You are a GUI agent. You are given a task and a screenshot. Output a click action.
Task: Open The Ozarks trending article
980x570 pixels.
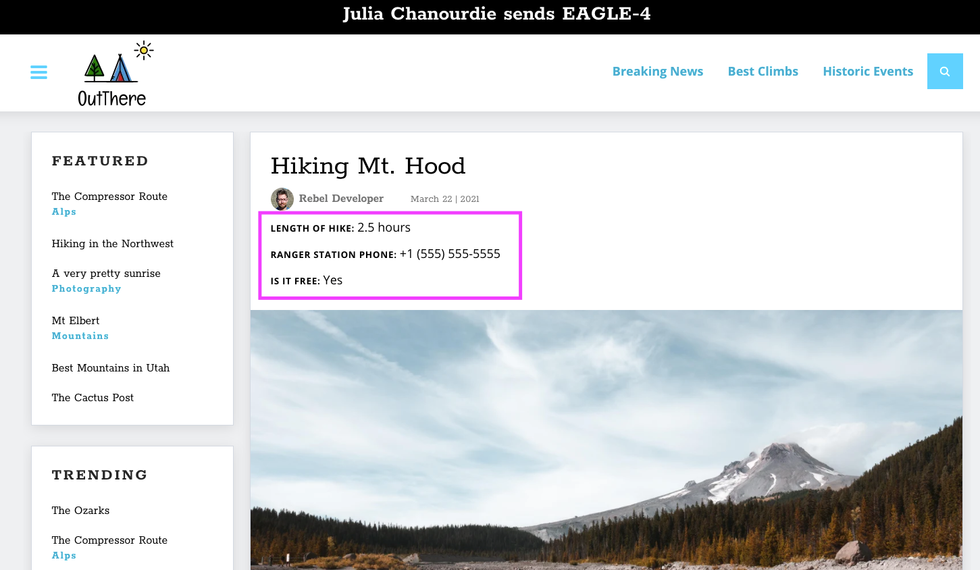point(80,511)
